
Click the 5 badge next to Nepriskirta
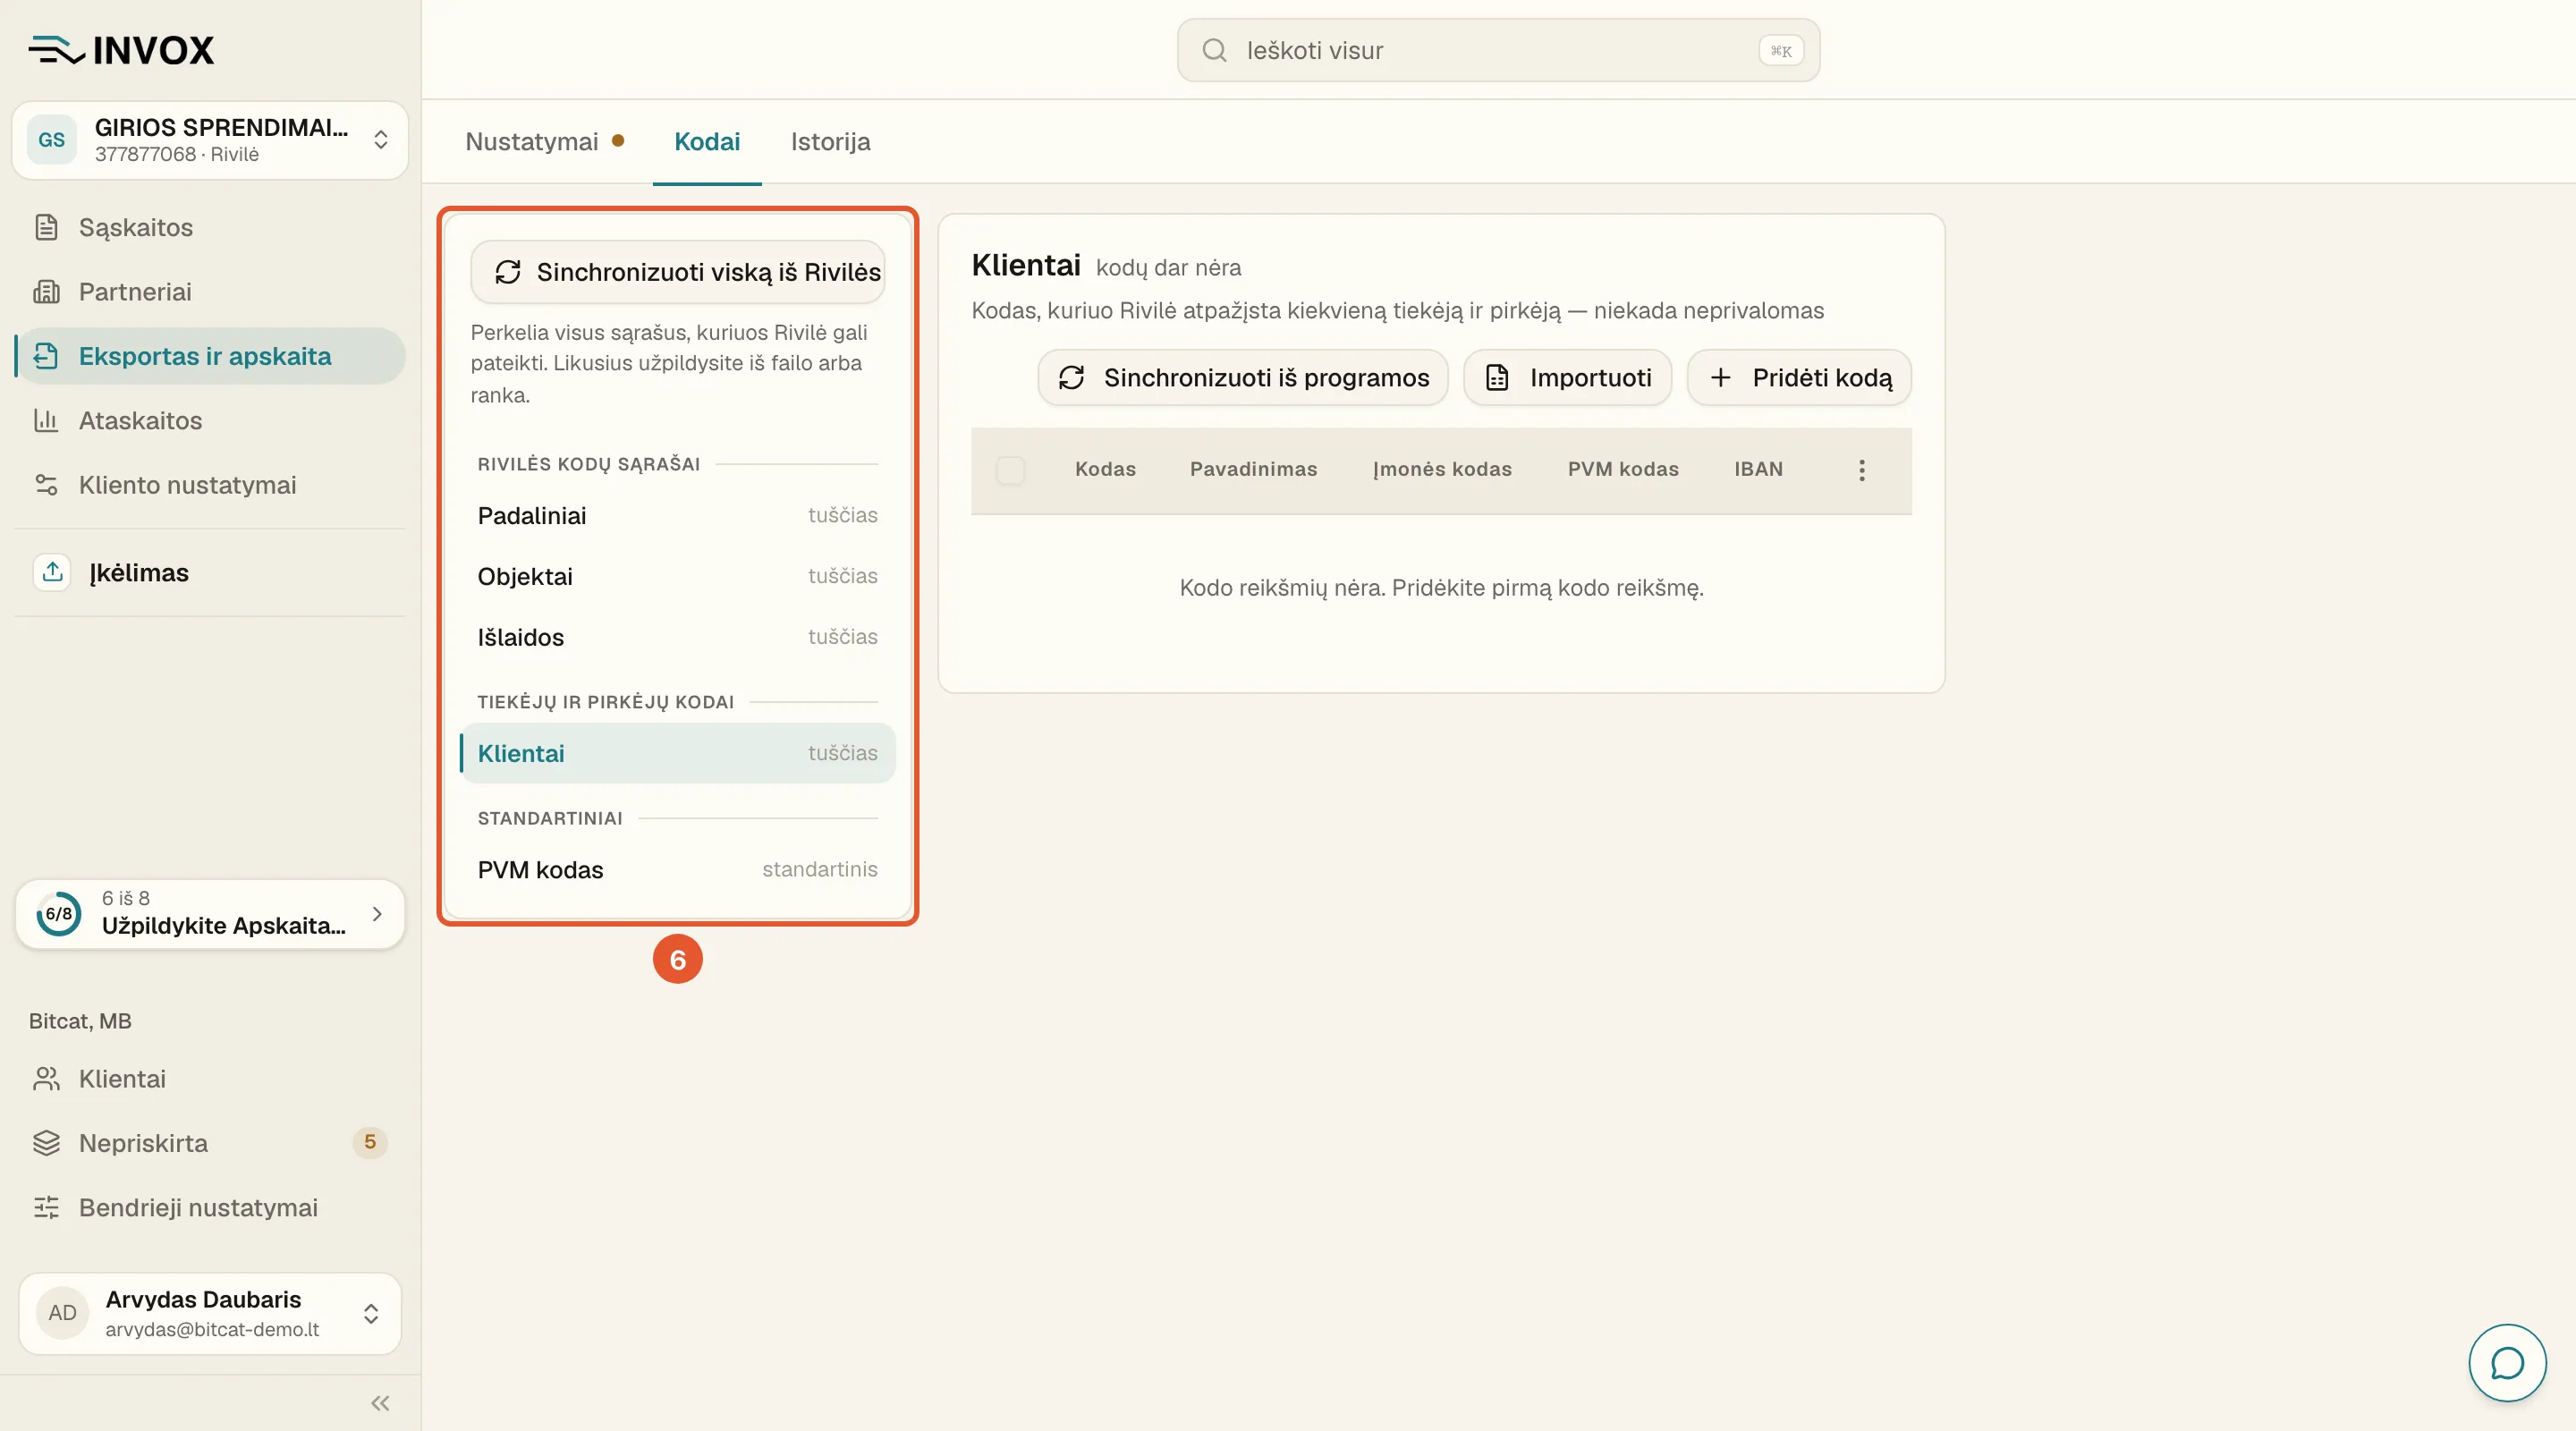click(369, 1142)
